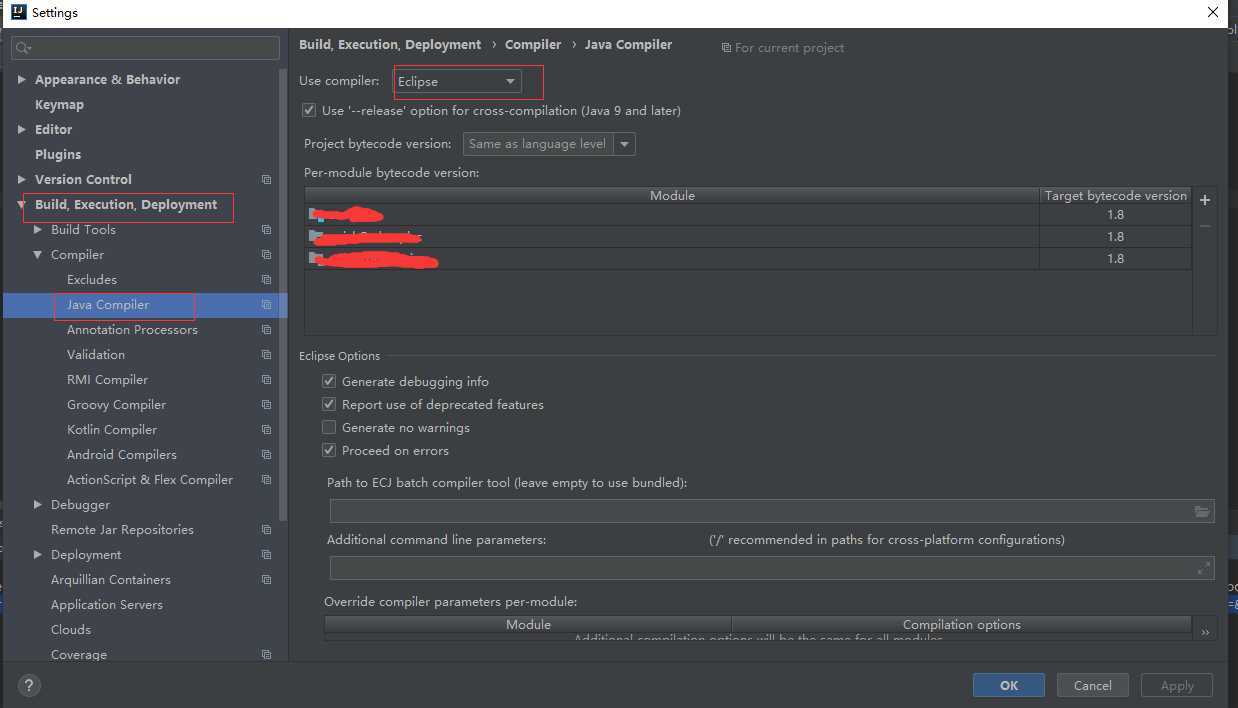1238x708 pixels.
Task: Open the help question mark button
Action: click(x=29, y=686)
